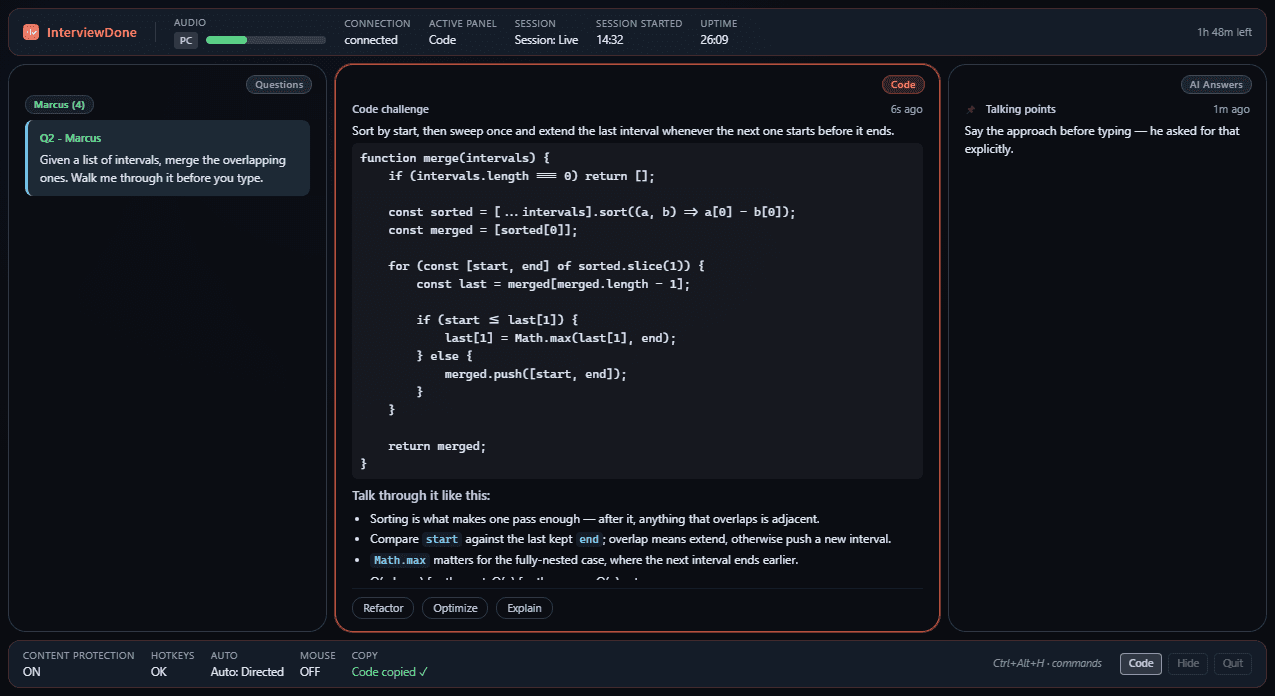Click the "Code challenge" heading

point(390,109)
